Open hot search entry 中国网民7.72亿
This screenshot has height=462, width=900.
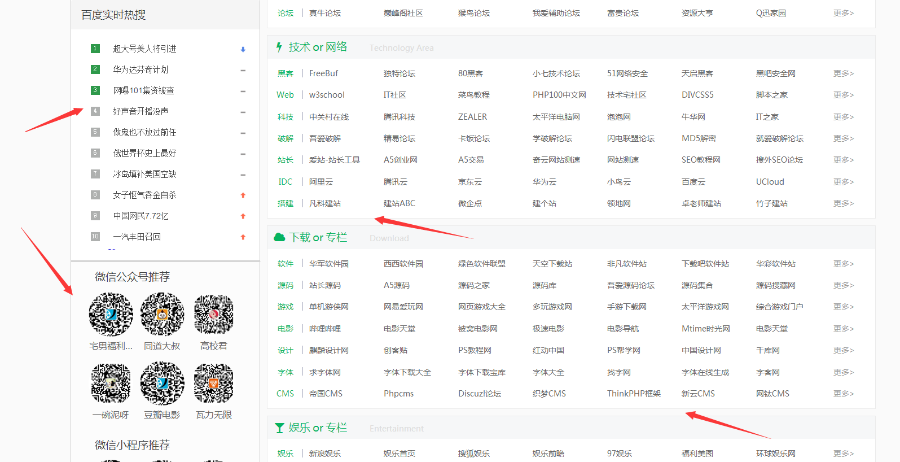tap(141, 216)
